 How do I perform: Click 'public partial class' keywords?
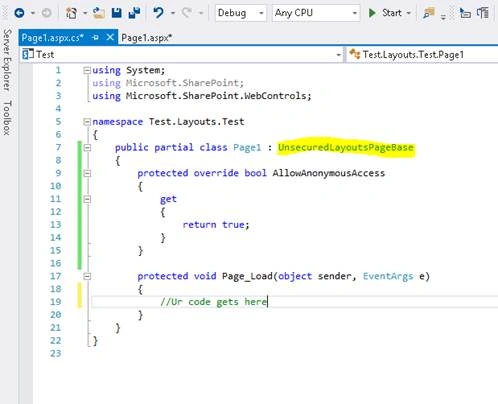pos(171,147)
